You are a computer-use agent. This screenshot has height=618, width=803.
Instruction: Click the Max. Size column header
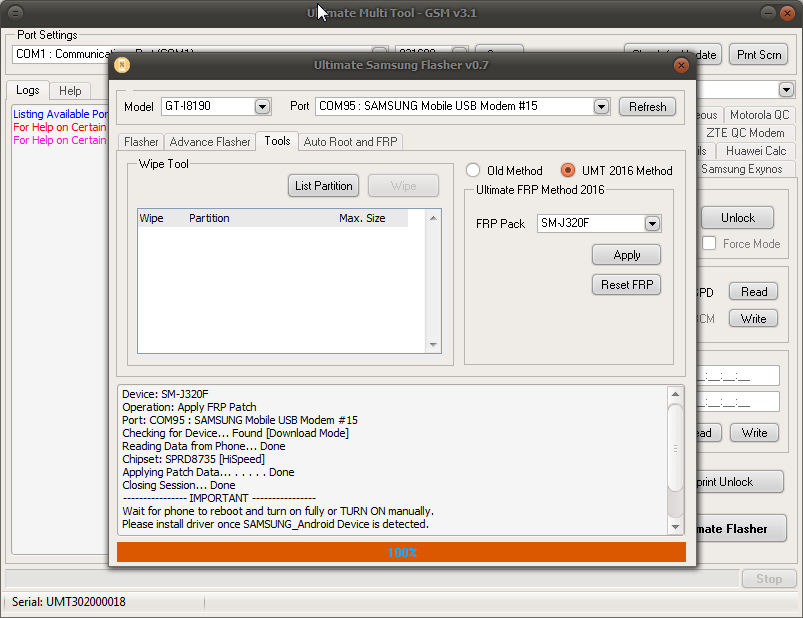(x=362, y=218)
